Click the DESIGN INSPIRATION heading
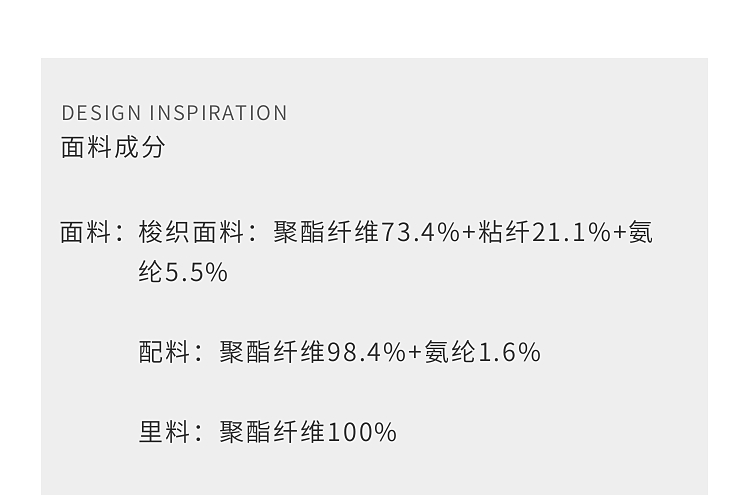Image resolution: width=750 pixels, height=495 pixels. [x=174, y=113]
